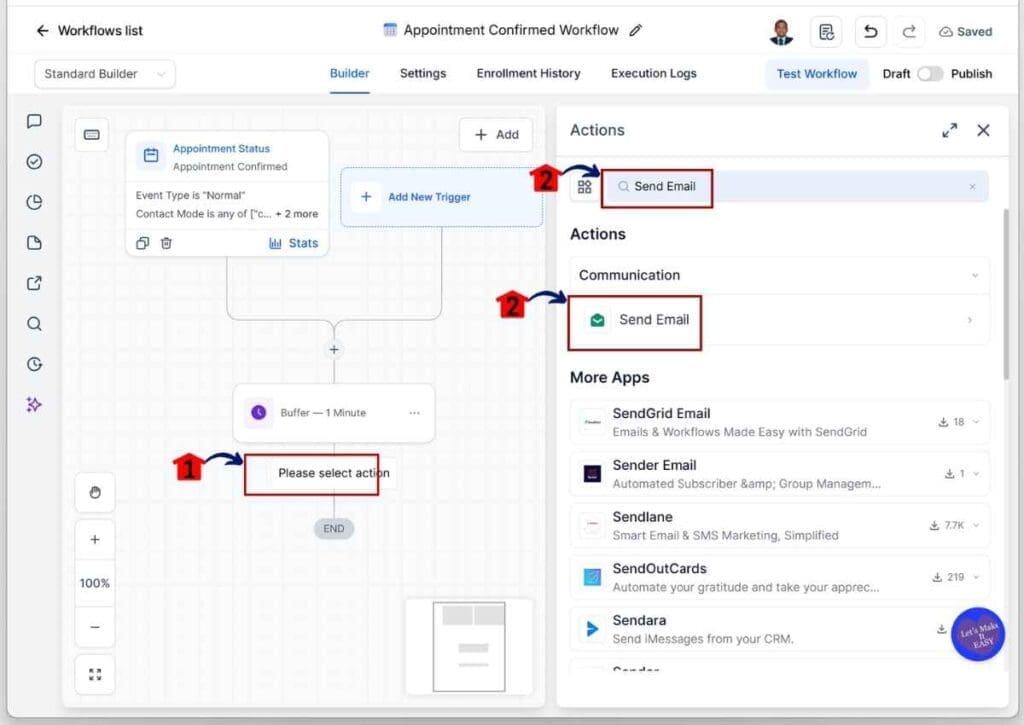
Task: Add step with plus connector node
Action: (334, 349)
